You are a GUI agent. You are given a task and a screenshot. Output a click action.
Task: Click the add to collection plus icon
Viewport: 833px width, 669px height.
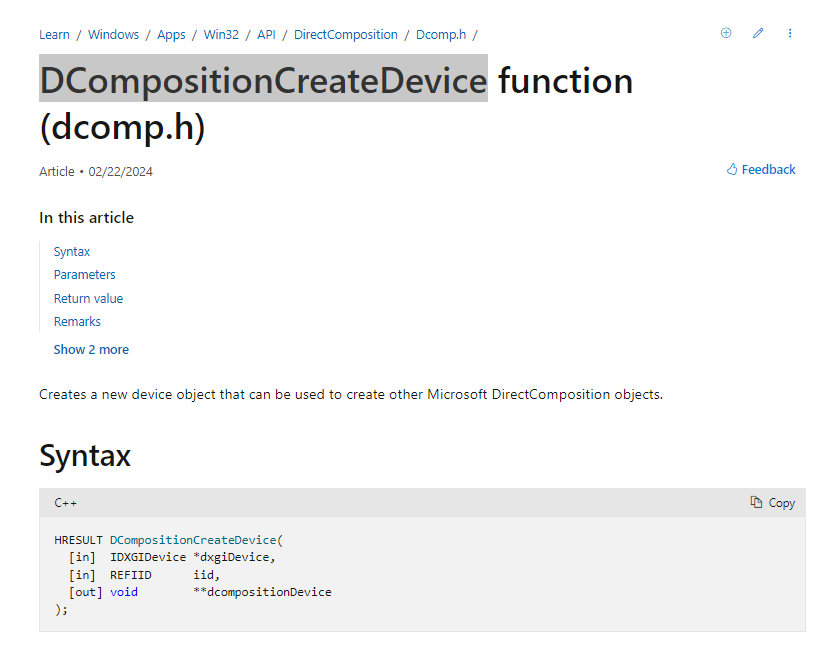pyautogui.click(x=726, y=33)
